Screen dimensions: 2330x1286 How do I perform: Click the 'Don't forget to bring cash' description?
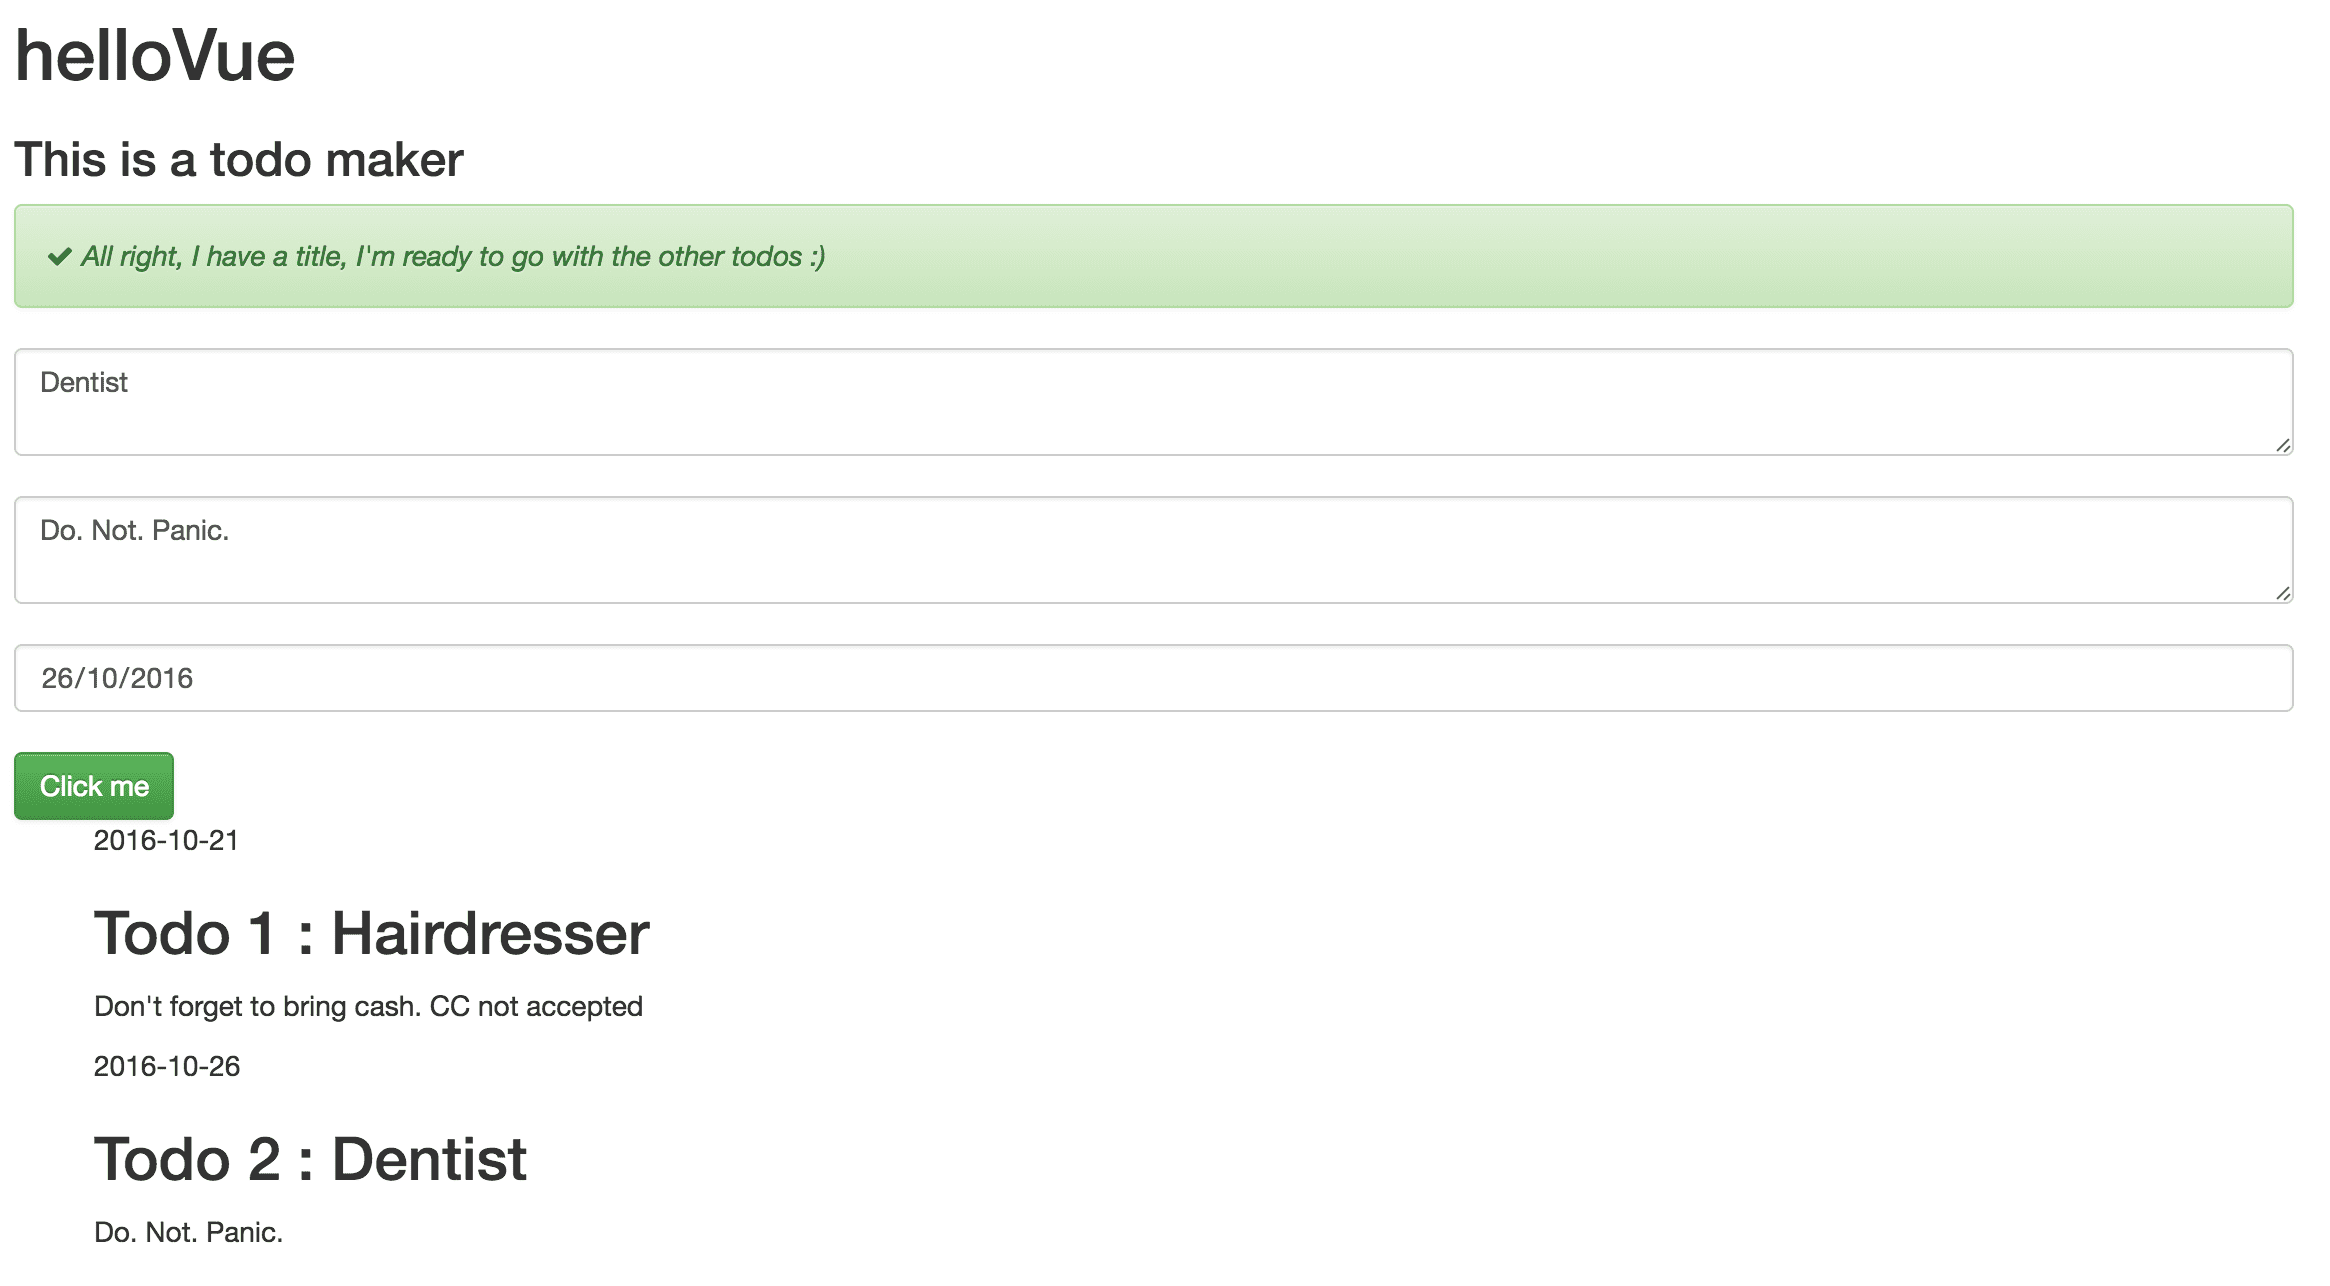368,1006
